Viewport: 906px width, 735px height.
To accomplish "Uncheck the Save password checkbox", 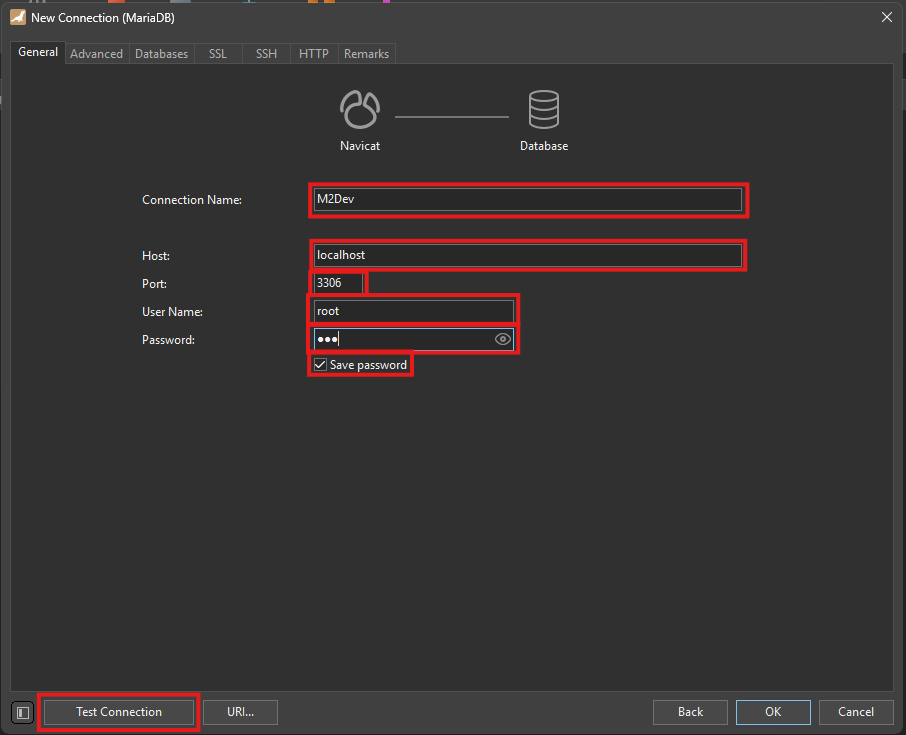I will [x=320, y=365].
